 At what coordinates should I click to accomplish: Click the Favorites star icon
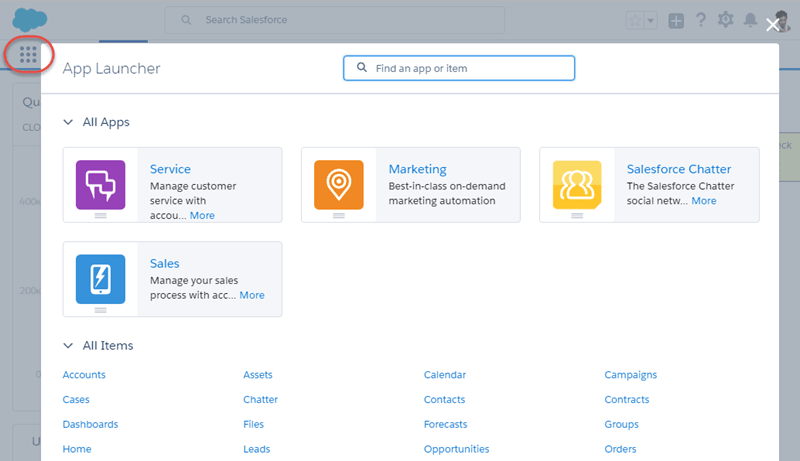(x=635, y=20)
